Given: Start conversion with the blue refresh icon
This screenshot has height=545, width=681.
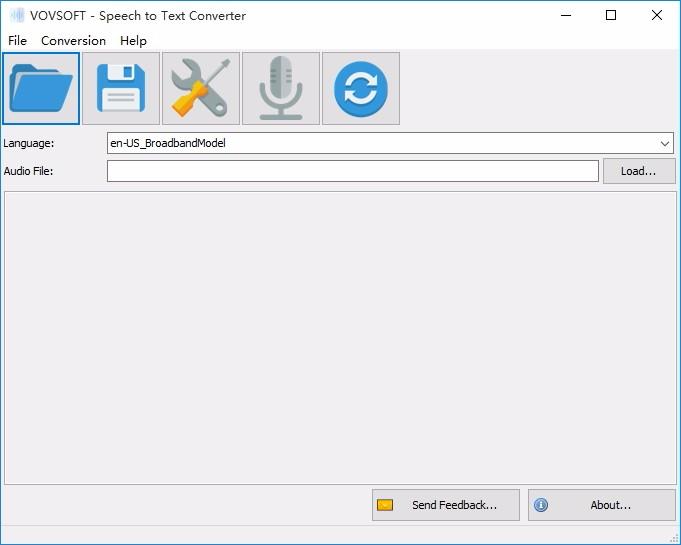Looking at the screenshot, I should [360, 89].
